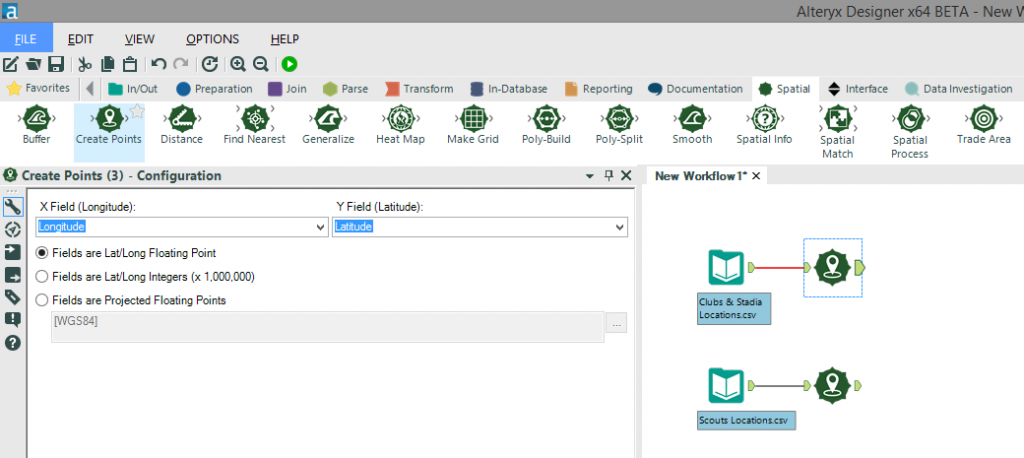
Task: Switch to the Favorites tool category
Action: click(39, 88)
